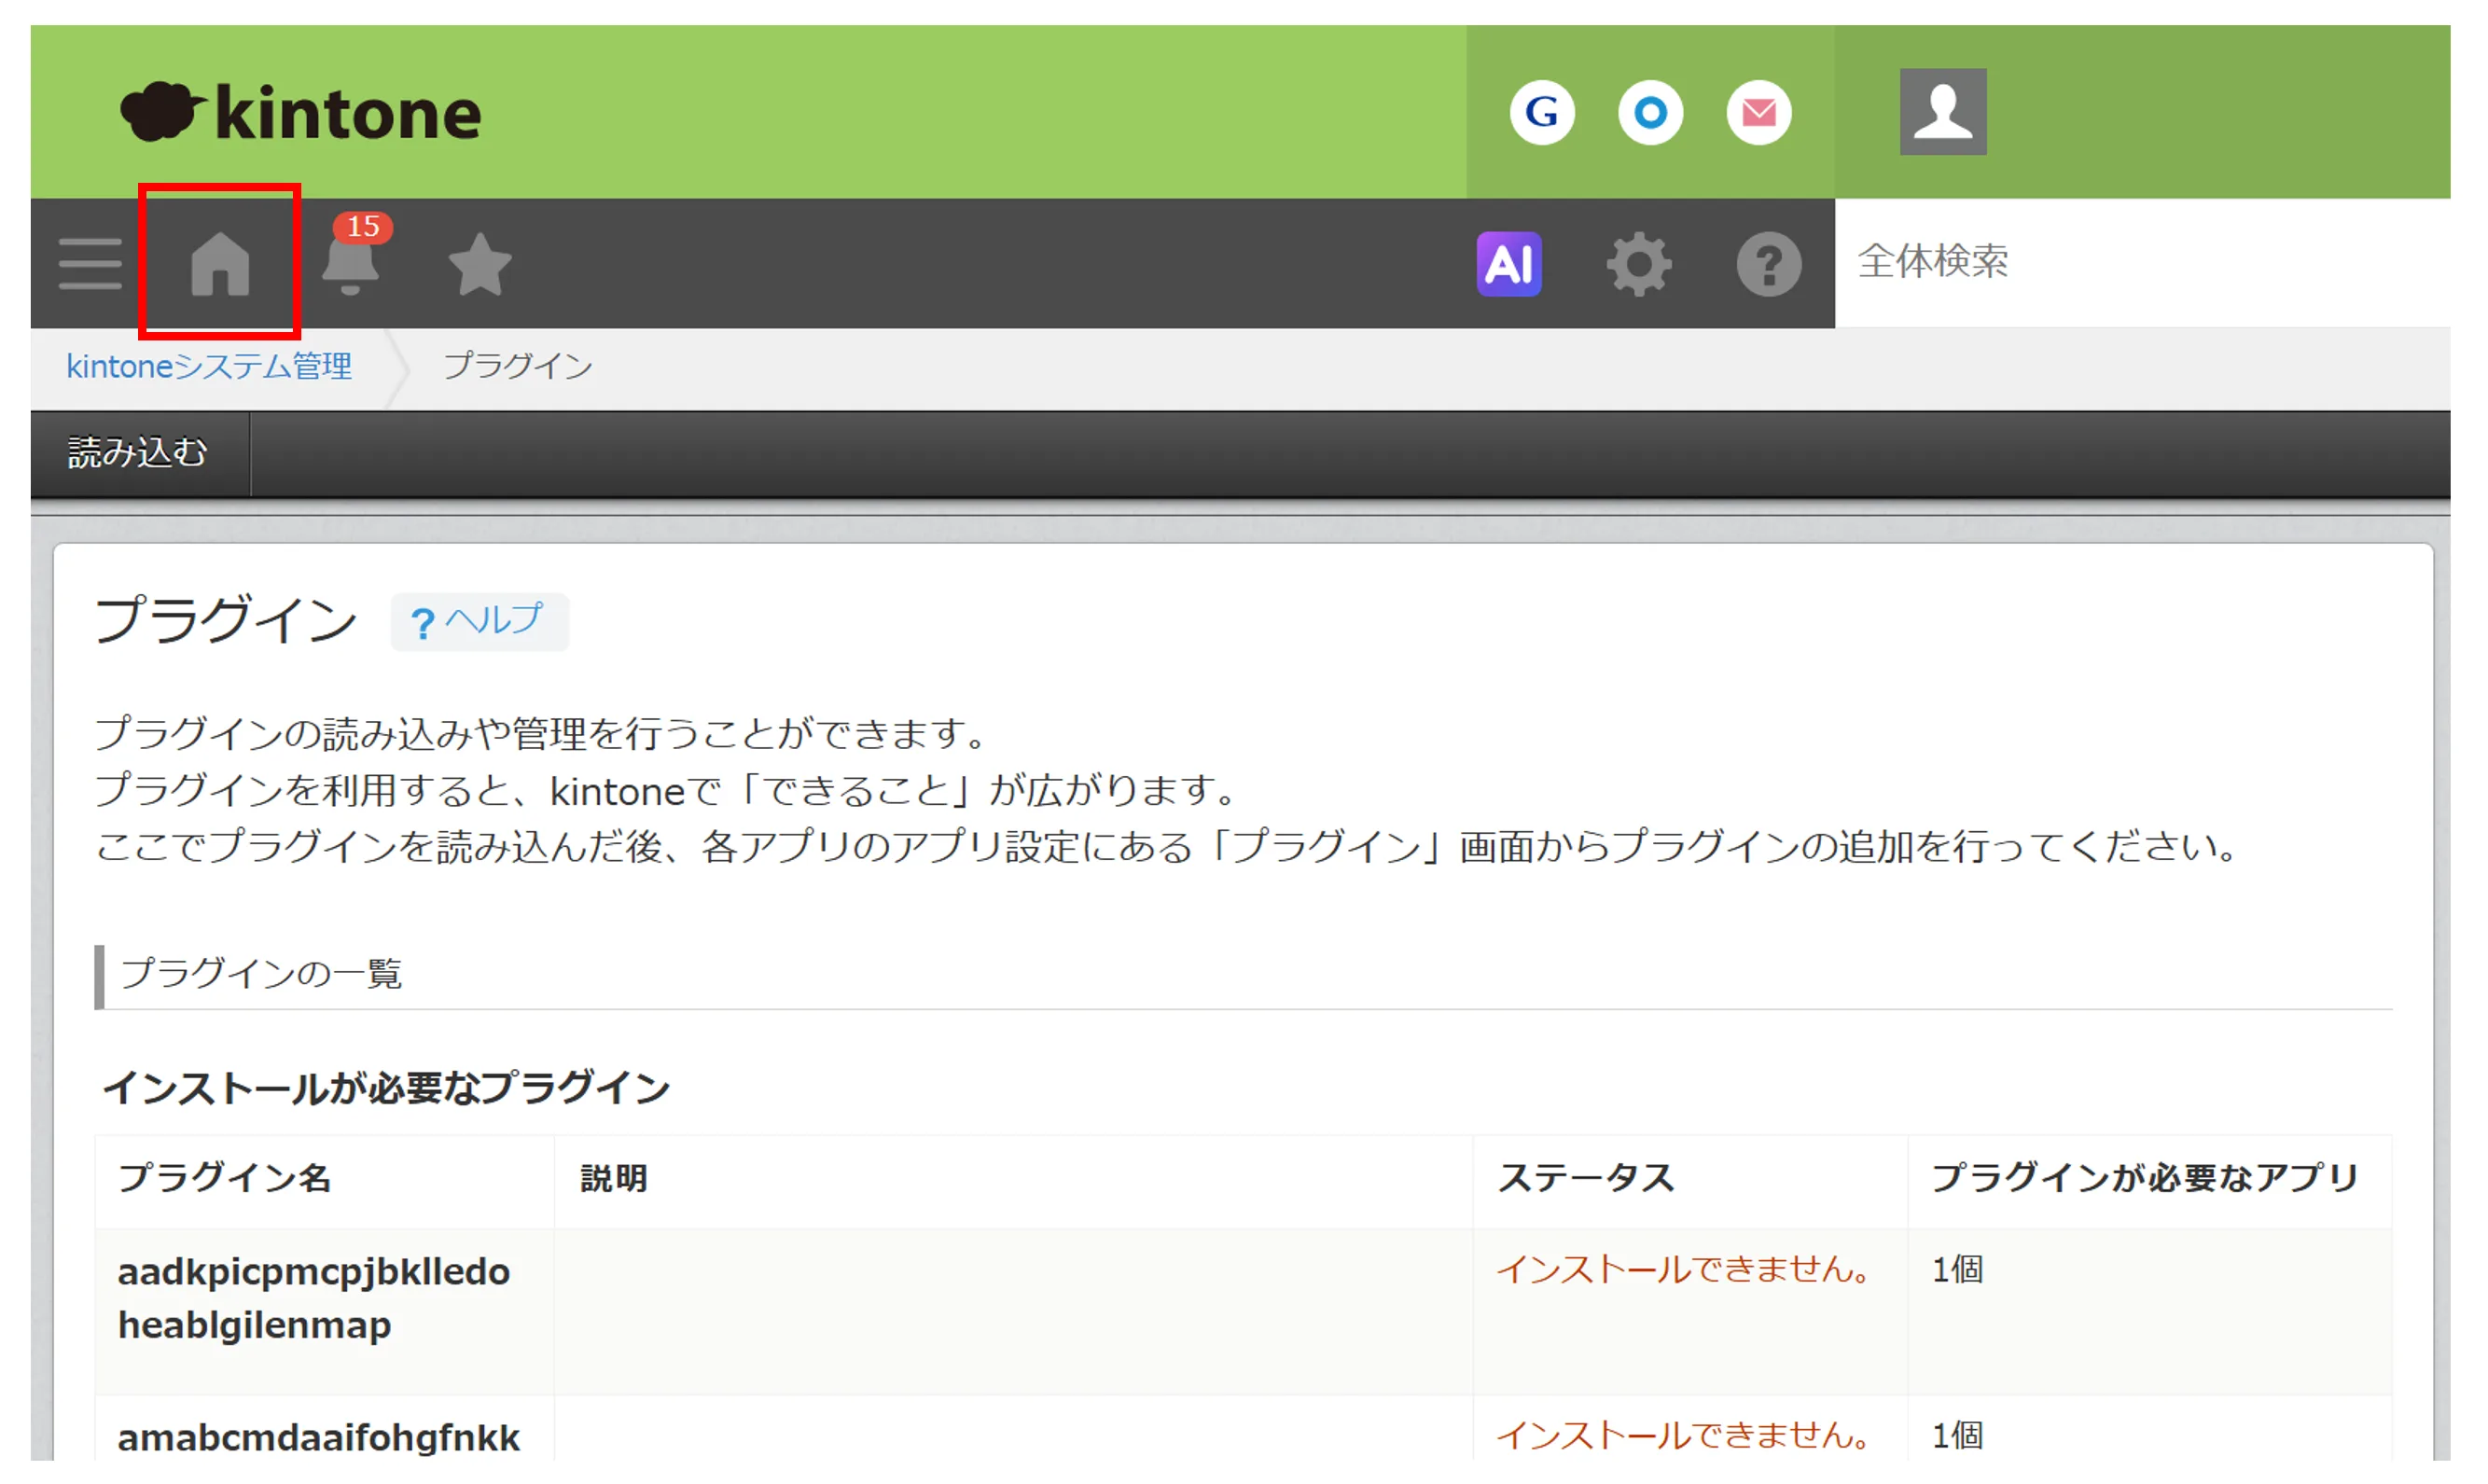Click インストールできません status in aadkpicpmcpjbklledo row
The height and width of the screenshot is (1484, 2488).
[x=1682, y=1270]
